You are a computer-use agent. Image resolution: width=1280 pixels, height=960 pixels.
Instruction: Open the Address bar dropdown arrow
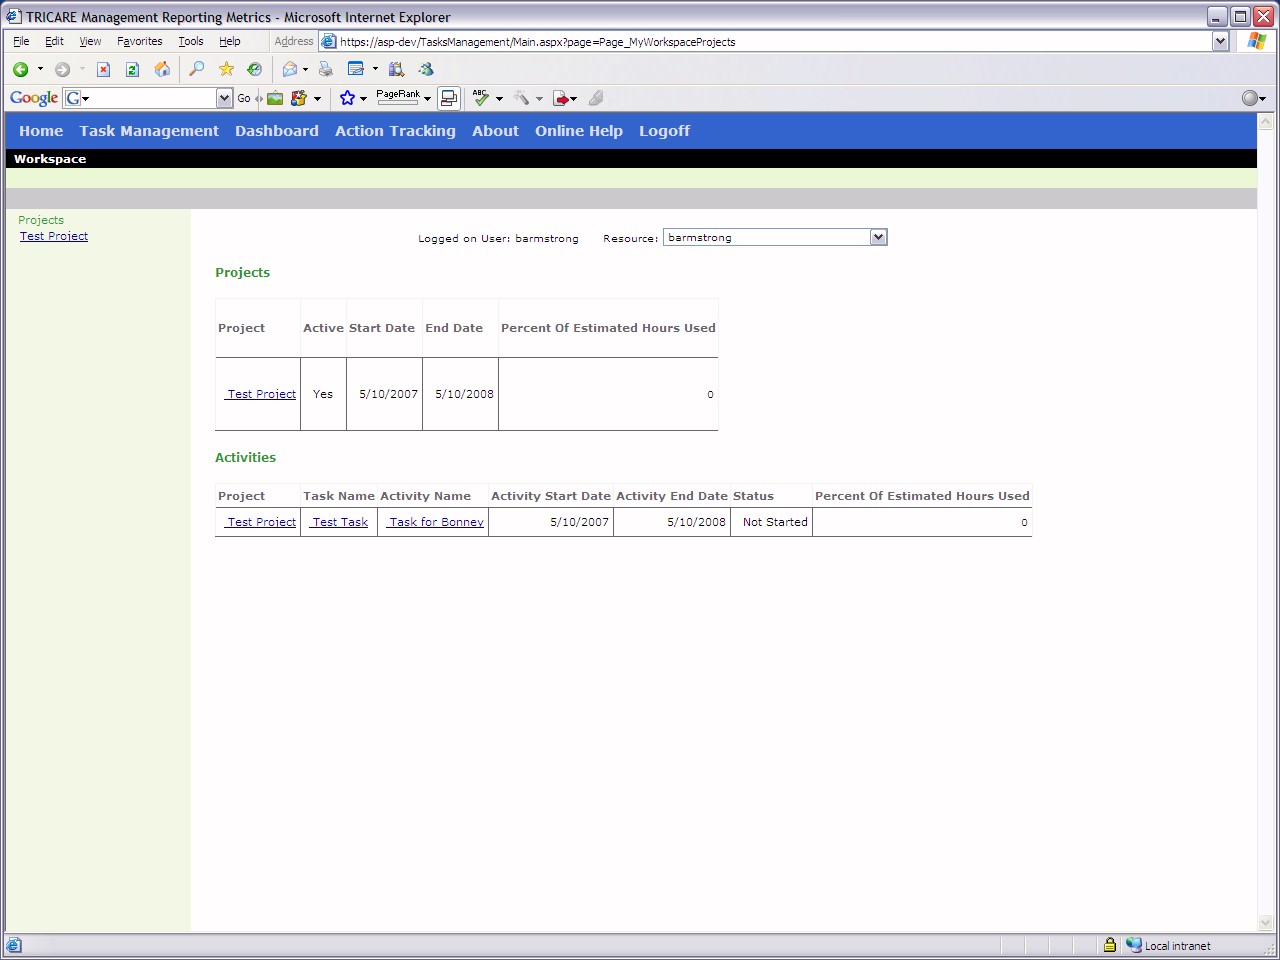coord(1220,41)
